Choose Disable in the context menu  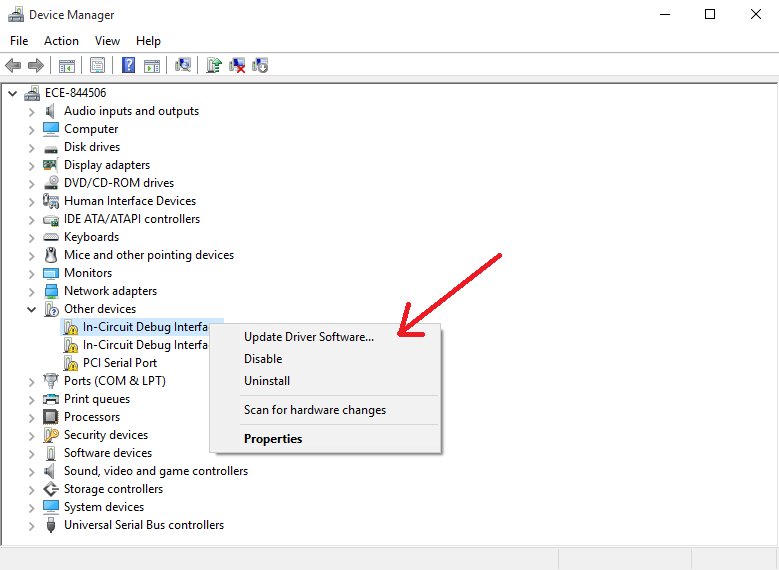pyautogui.click(x=325, y=359)
